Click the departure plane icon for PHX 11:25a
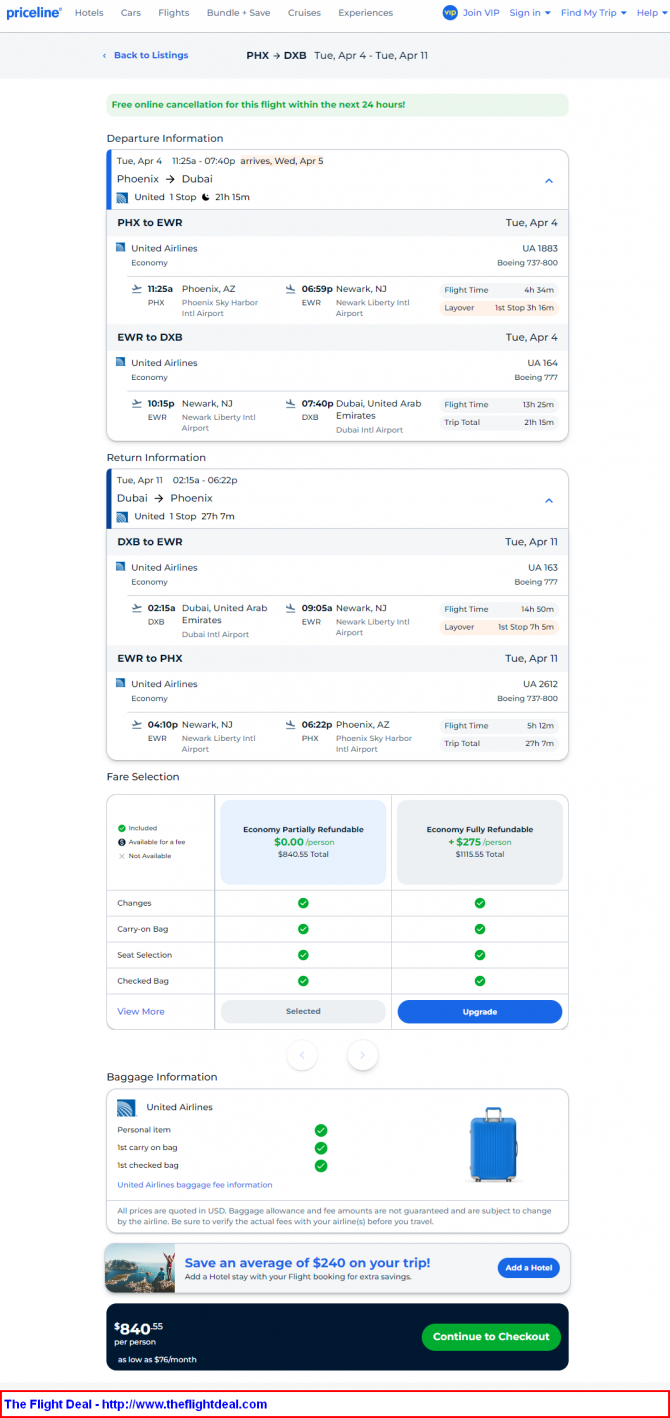 (137, 289)
